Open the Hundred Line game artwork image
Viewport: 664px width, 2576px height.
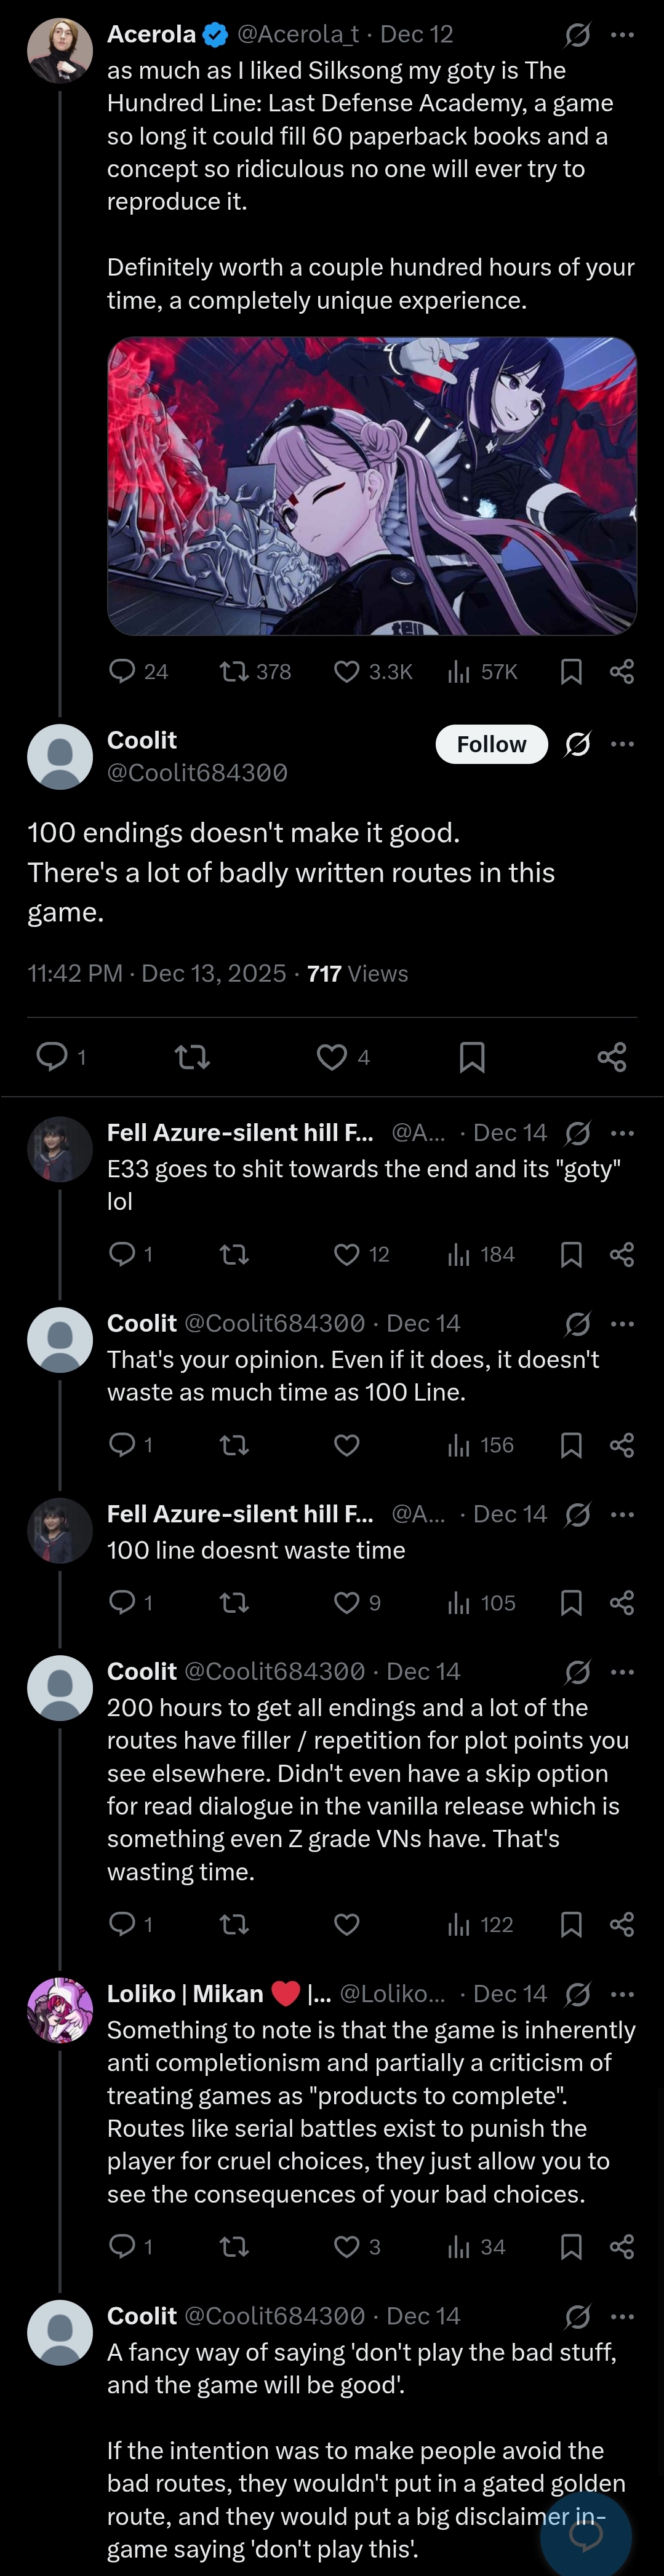click(x=372, y=486)
